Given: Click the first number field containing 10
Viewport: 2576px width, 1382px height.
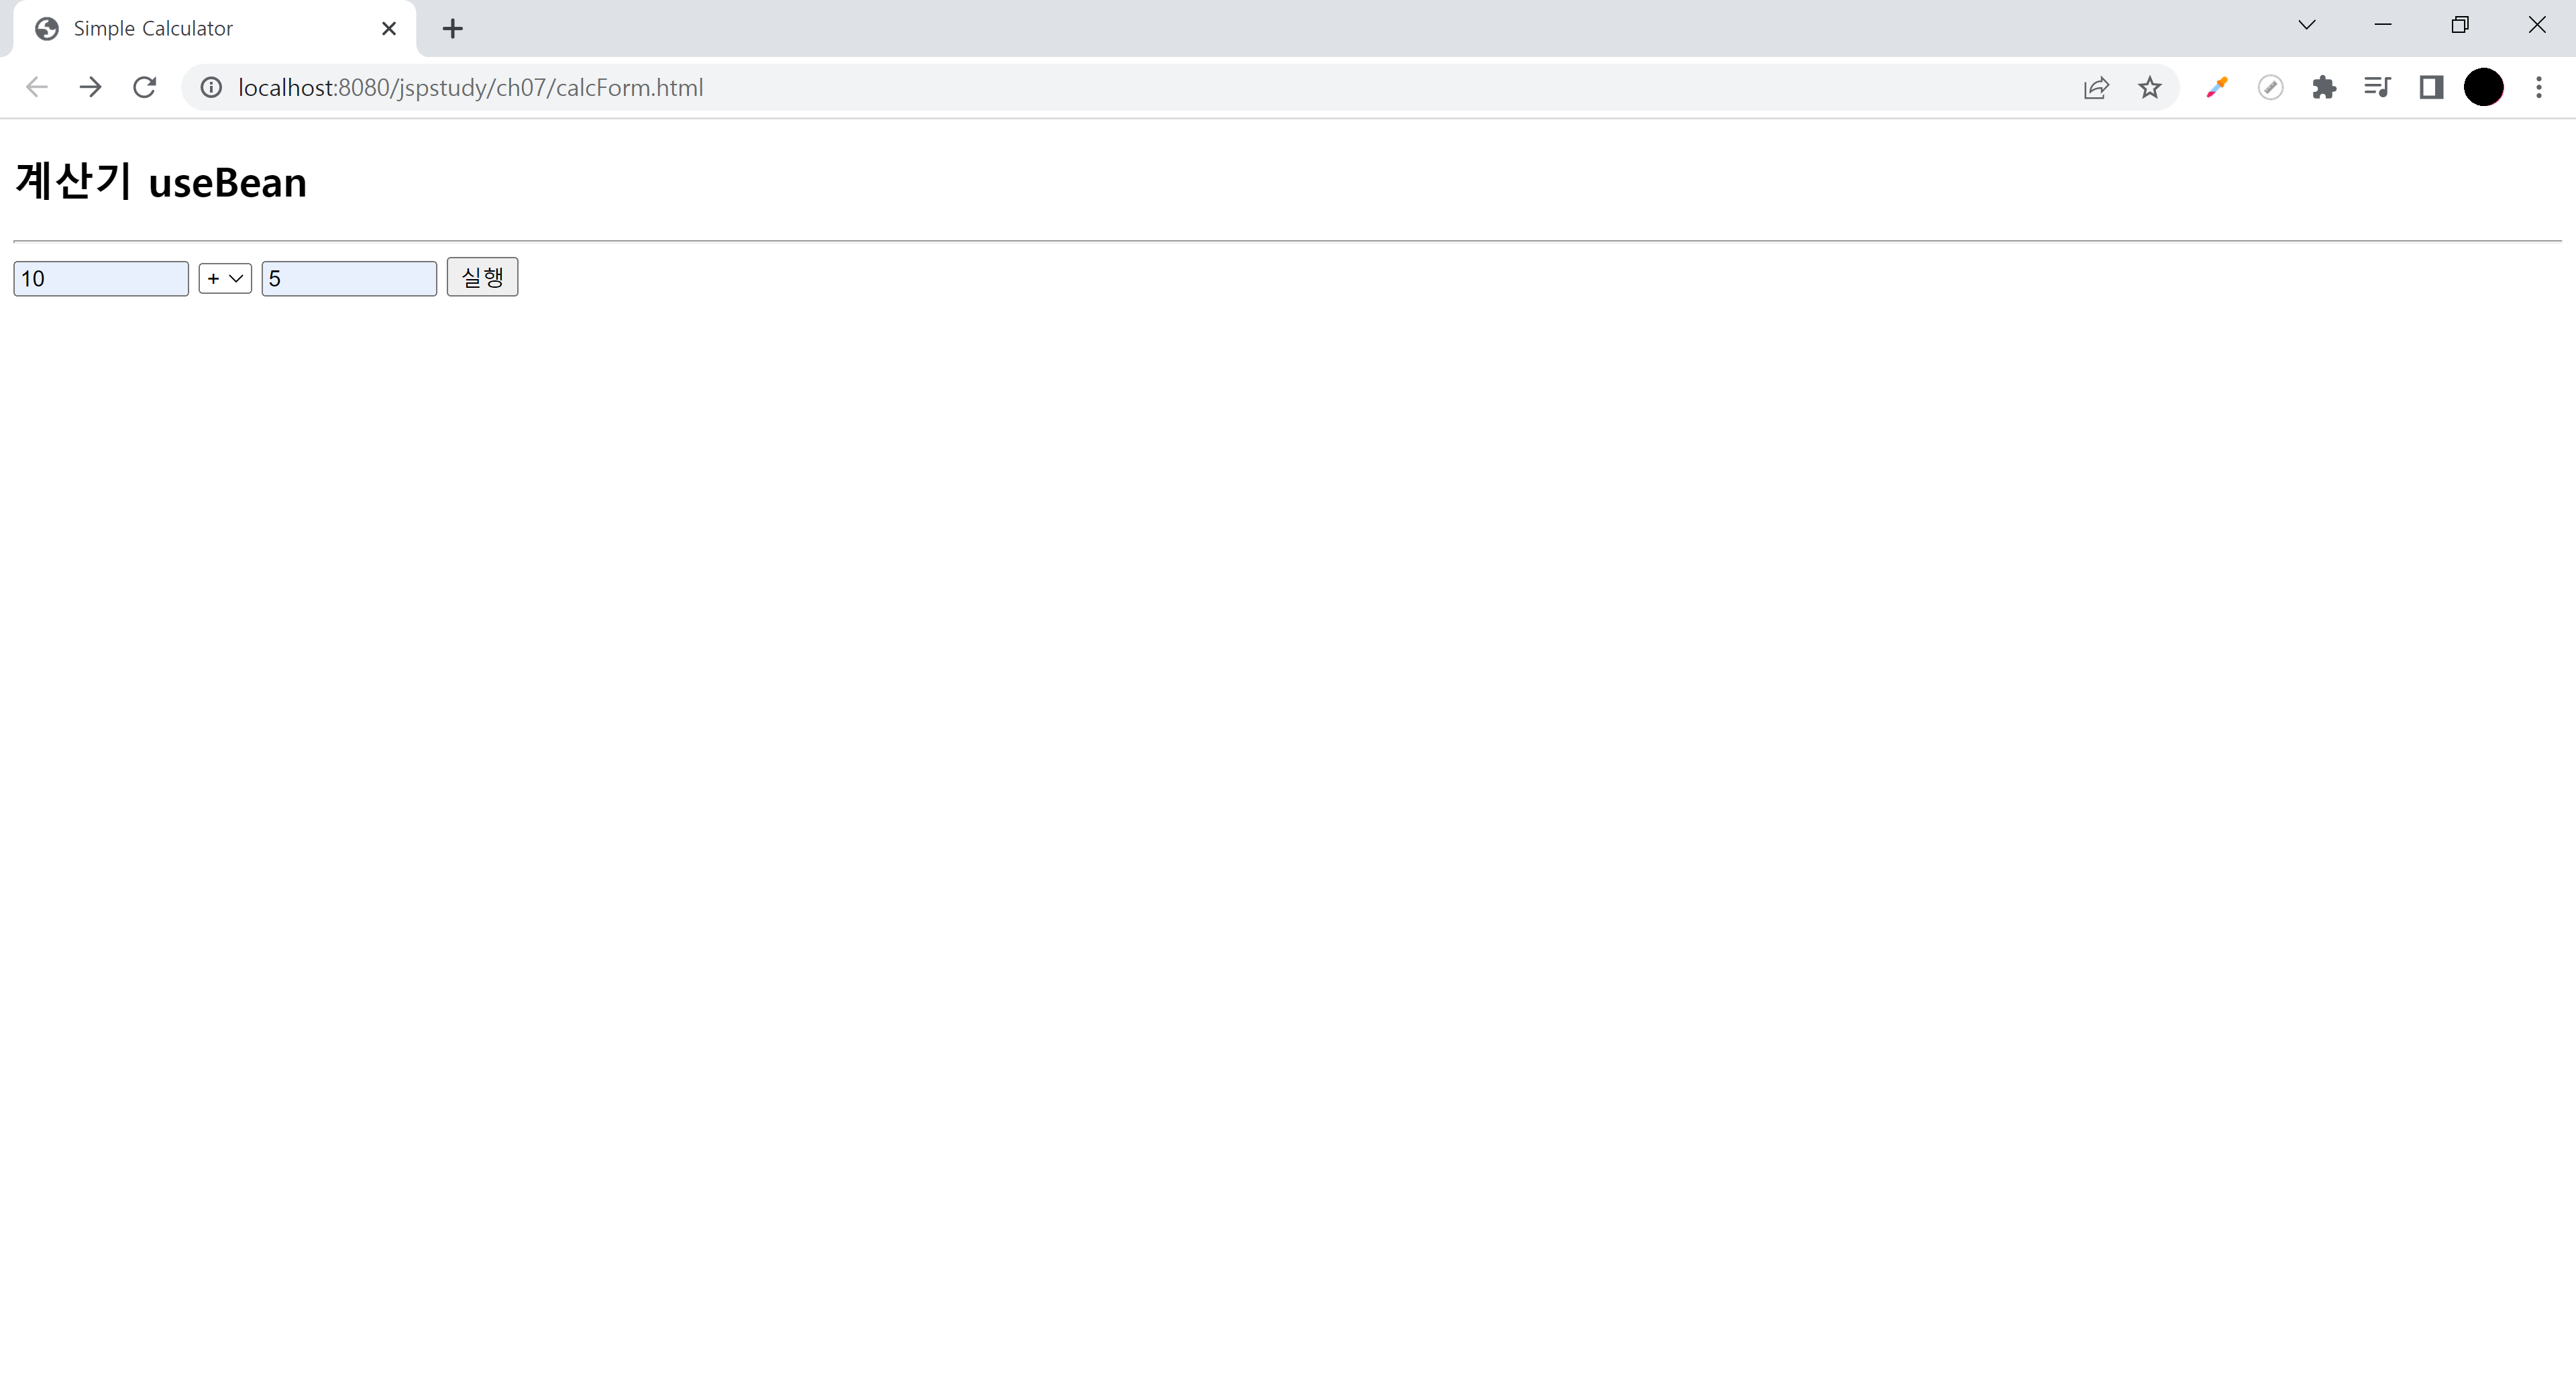Looking at the screenshot, I should pyautogui.click(x=101, y=279).
